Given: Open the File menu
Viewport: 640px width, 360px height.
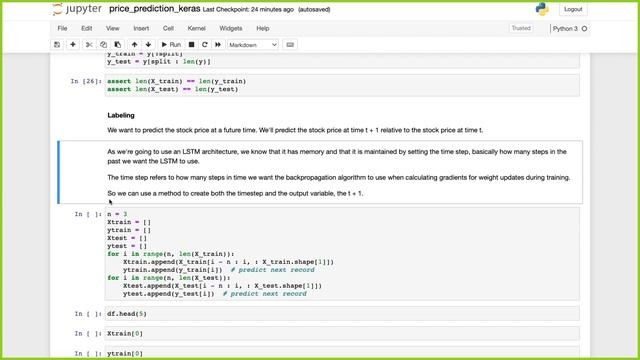Looking at the screenshot, I should pos(62,28).
